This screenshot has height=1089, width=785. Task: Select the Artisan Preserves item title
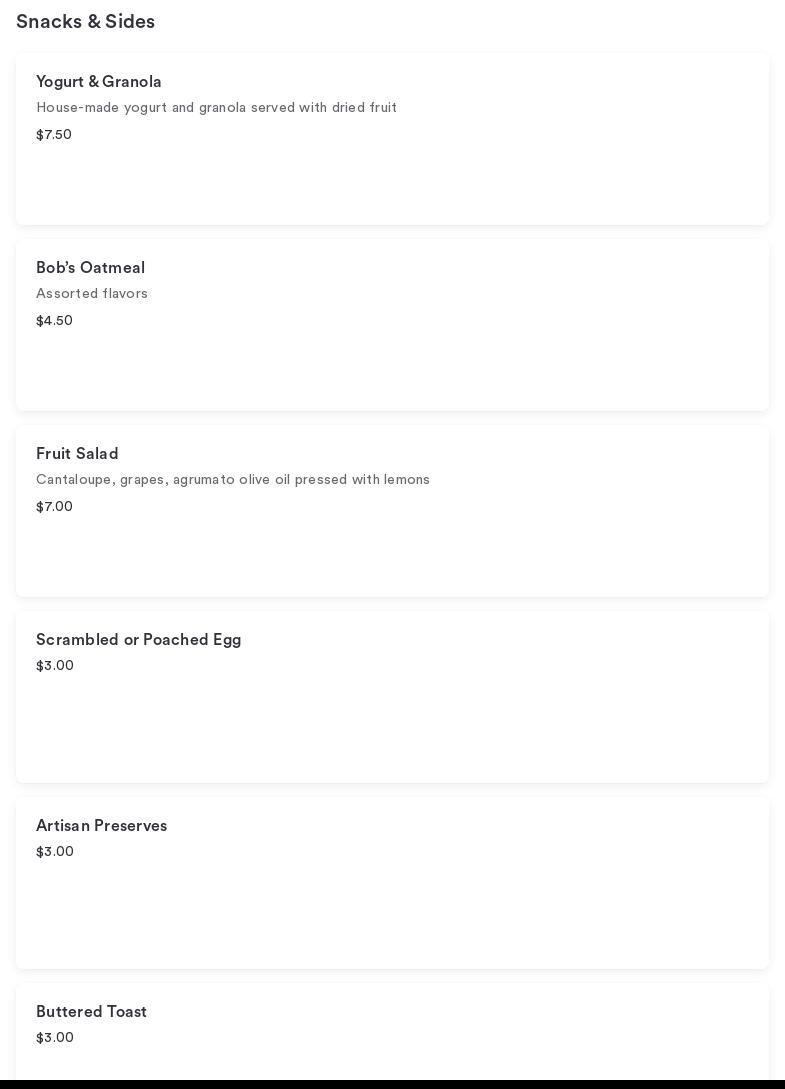point(101,826)
